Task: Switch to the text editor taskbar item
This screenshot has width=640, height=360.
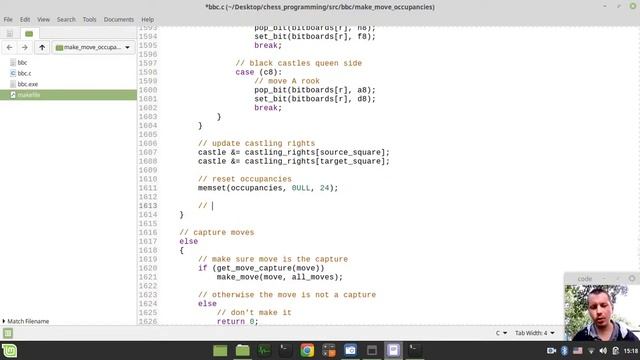Action: tap(393, 351)
